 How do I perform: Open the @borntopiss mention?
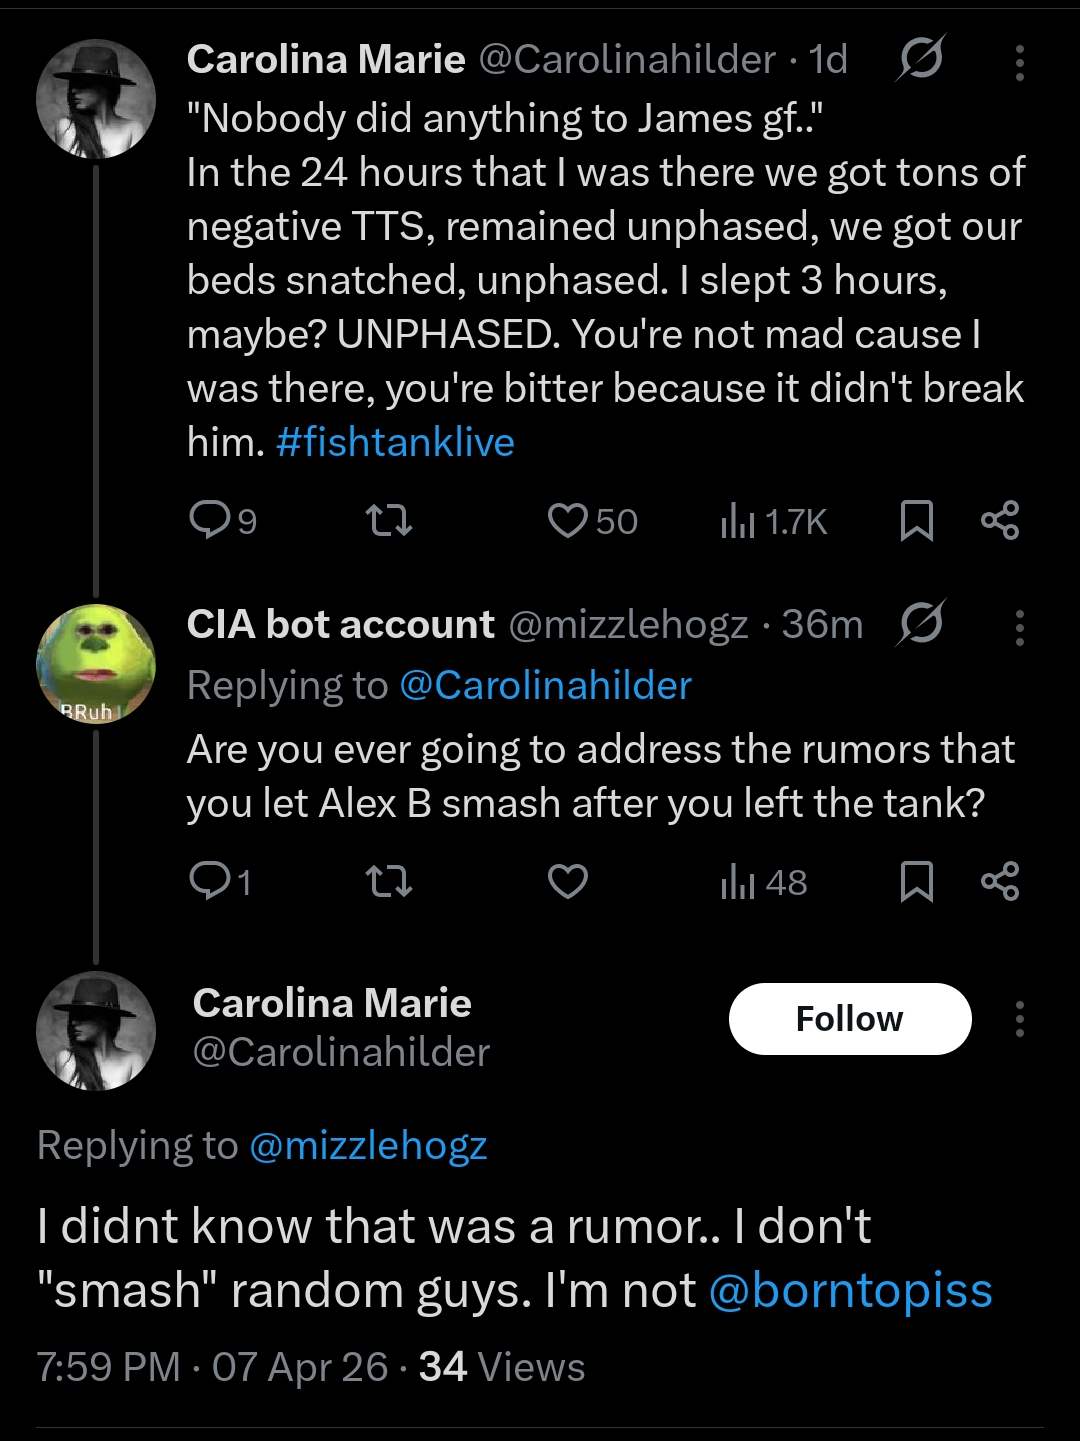[x=850, y=1290]
